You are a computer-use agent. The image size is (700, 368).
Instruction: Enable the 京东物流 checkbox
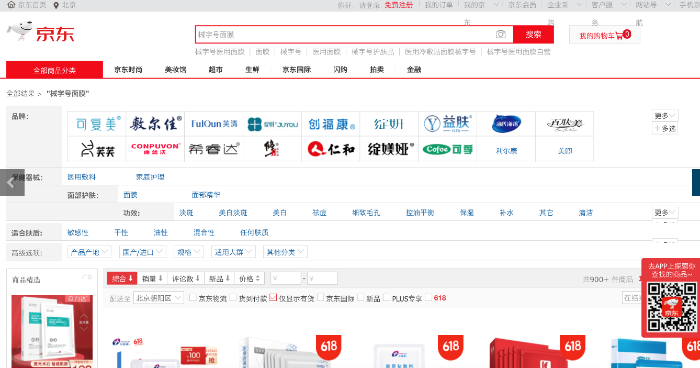(x=193, y=297)
